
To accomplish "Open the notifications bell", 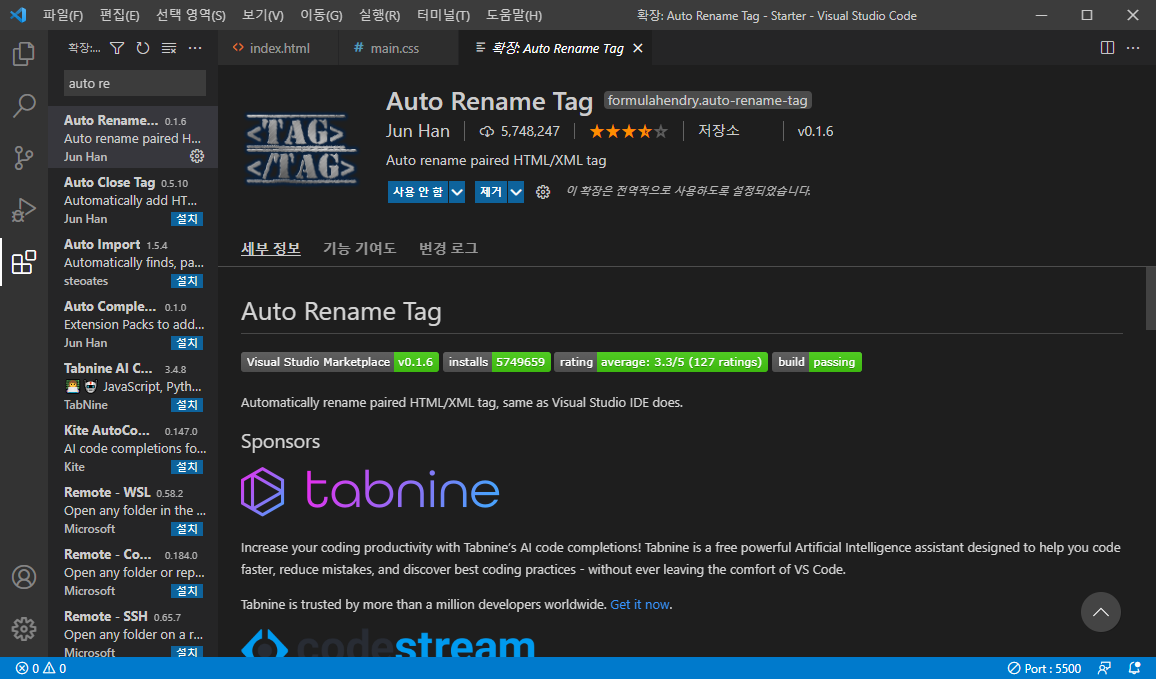I will coord(1135,669).
